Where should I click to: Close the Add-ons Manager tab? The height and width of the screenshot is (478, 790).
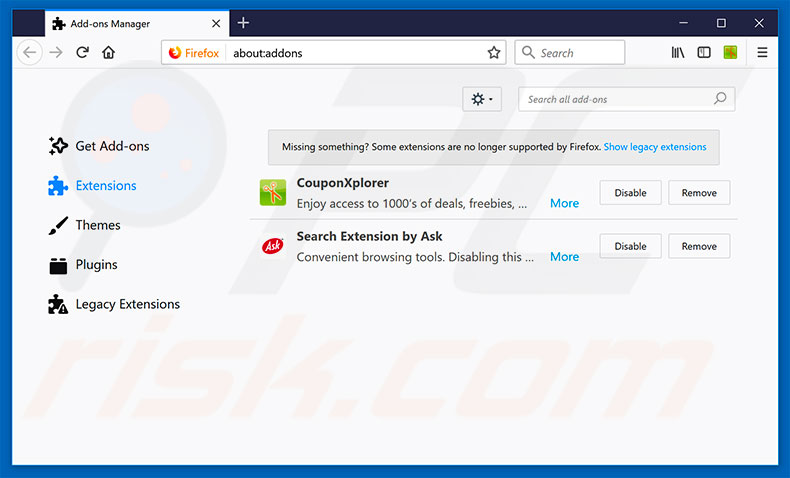216,24
